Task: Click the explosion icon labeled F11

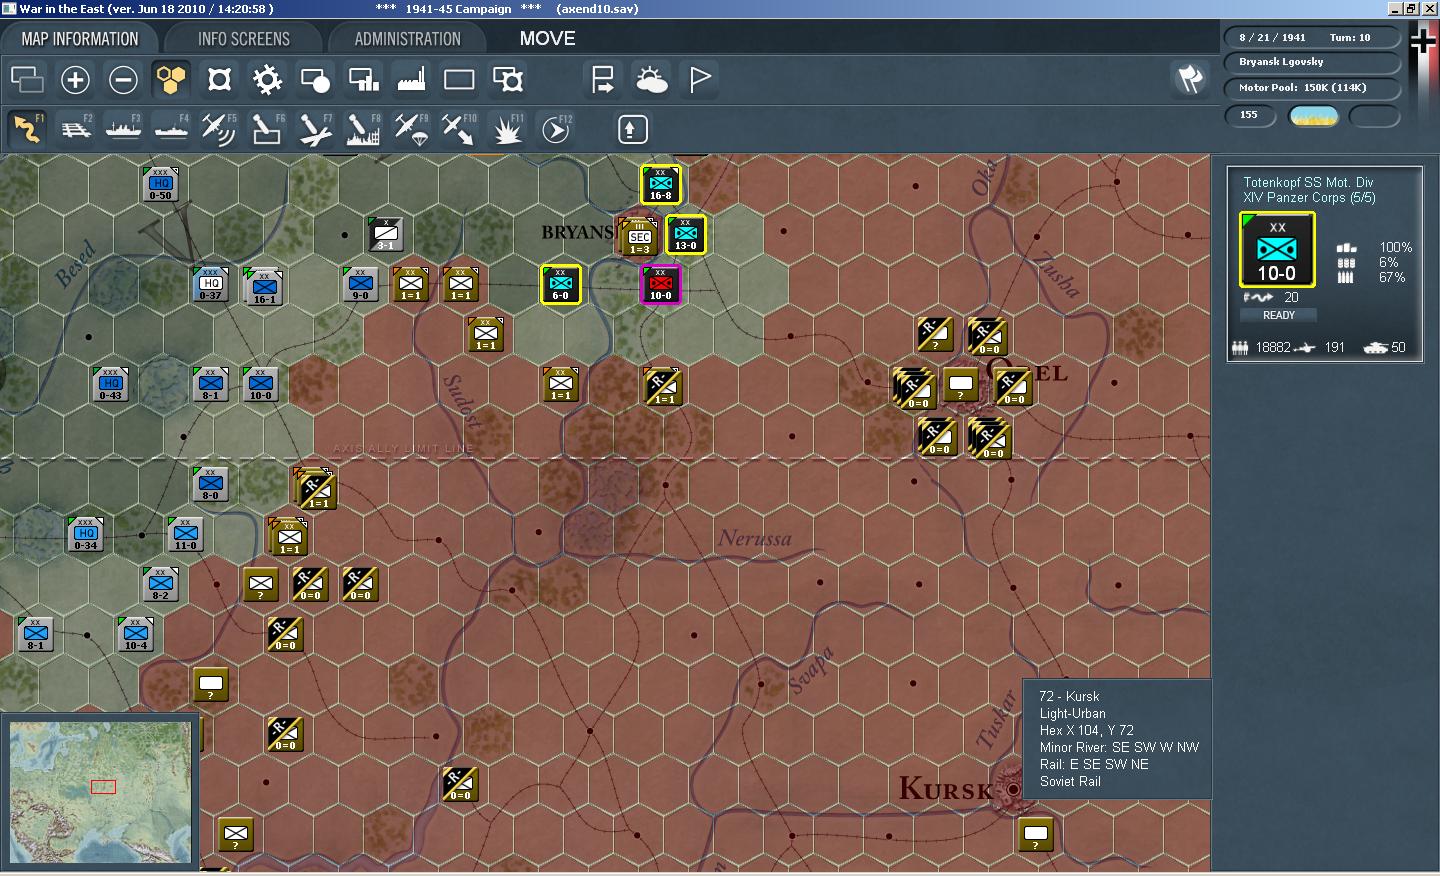Action: tap(507, 129)
